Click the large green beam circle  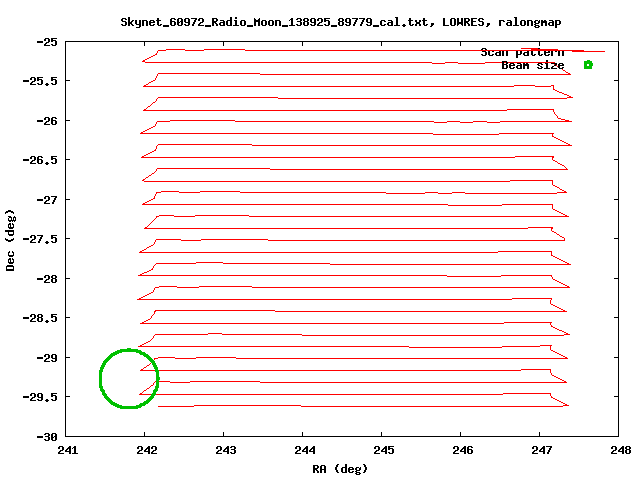(129, 378)
